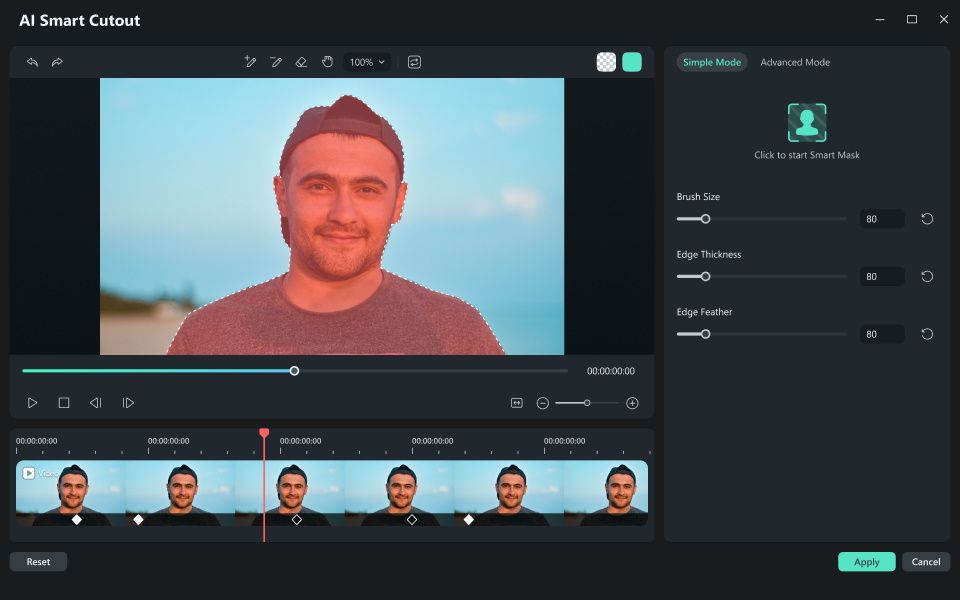Apply the smart cutout
The image size is (960, 600).
click(x=866, y=561)
